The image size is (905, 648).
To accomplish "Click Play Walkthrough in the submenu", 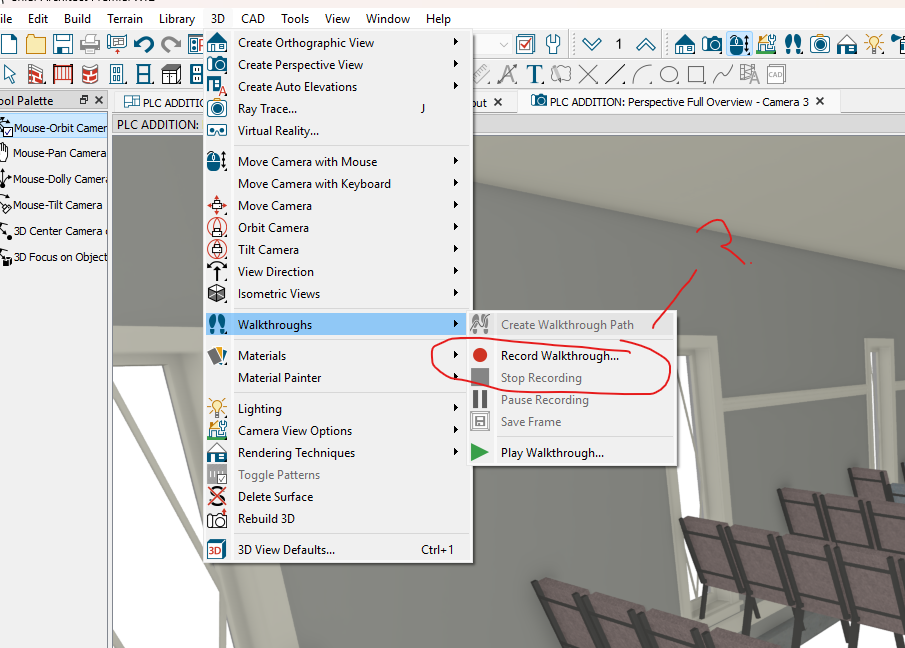I will (552, 453).
